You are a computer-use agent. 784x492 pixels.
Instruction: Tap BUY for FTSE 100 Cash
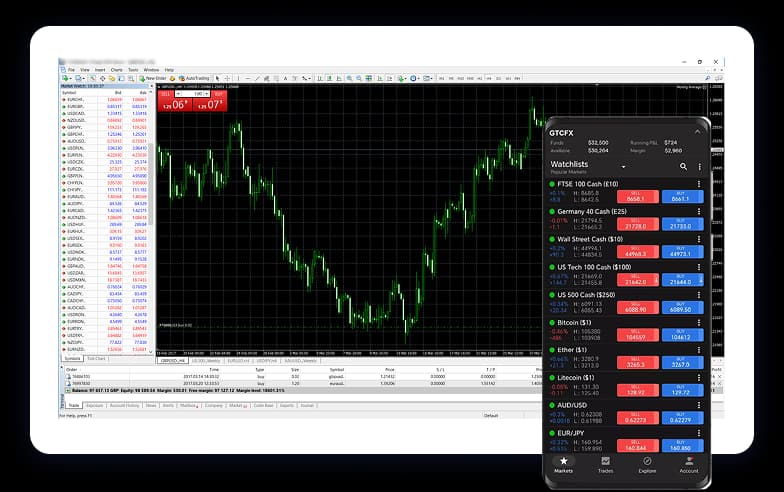click(x=682, y=196)
